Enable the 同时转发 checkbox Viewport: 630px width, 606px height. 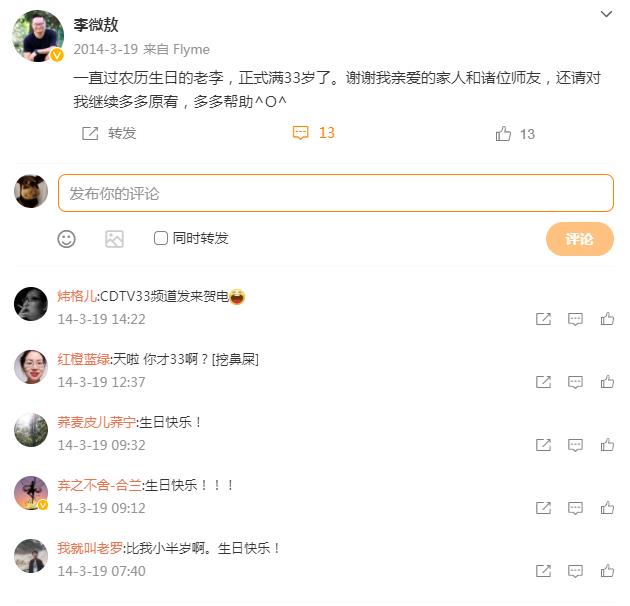[x=161, y=238]
